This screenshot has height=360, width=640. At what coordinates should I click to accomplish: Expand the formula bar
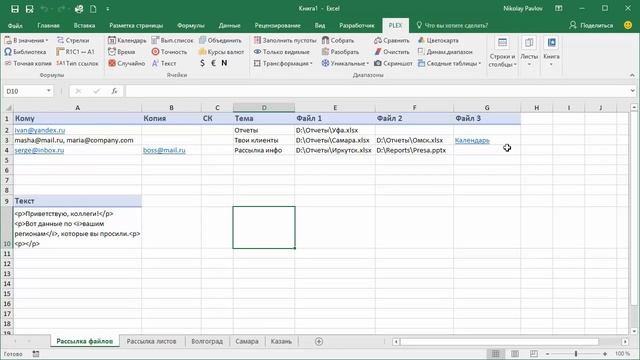[x=632, y=91]
